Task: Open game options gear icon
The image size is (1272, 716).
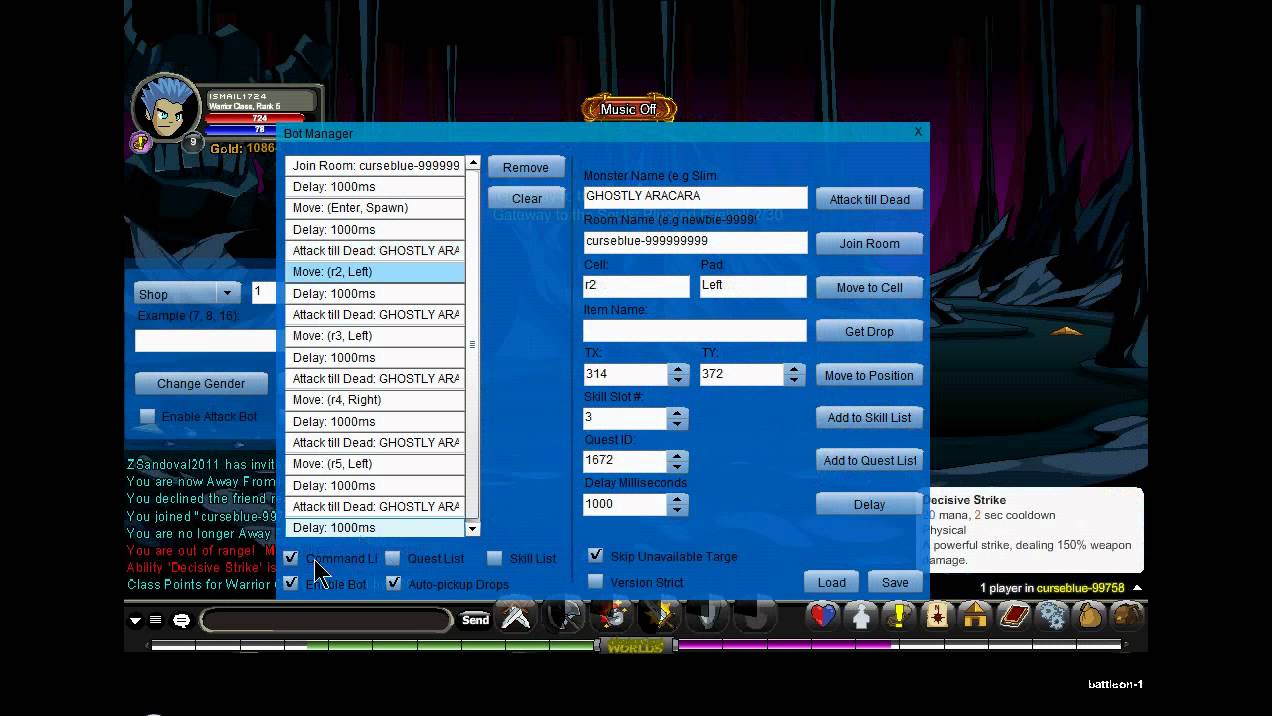Action: pyautogui.click(x=1051, y=617)
